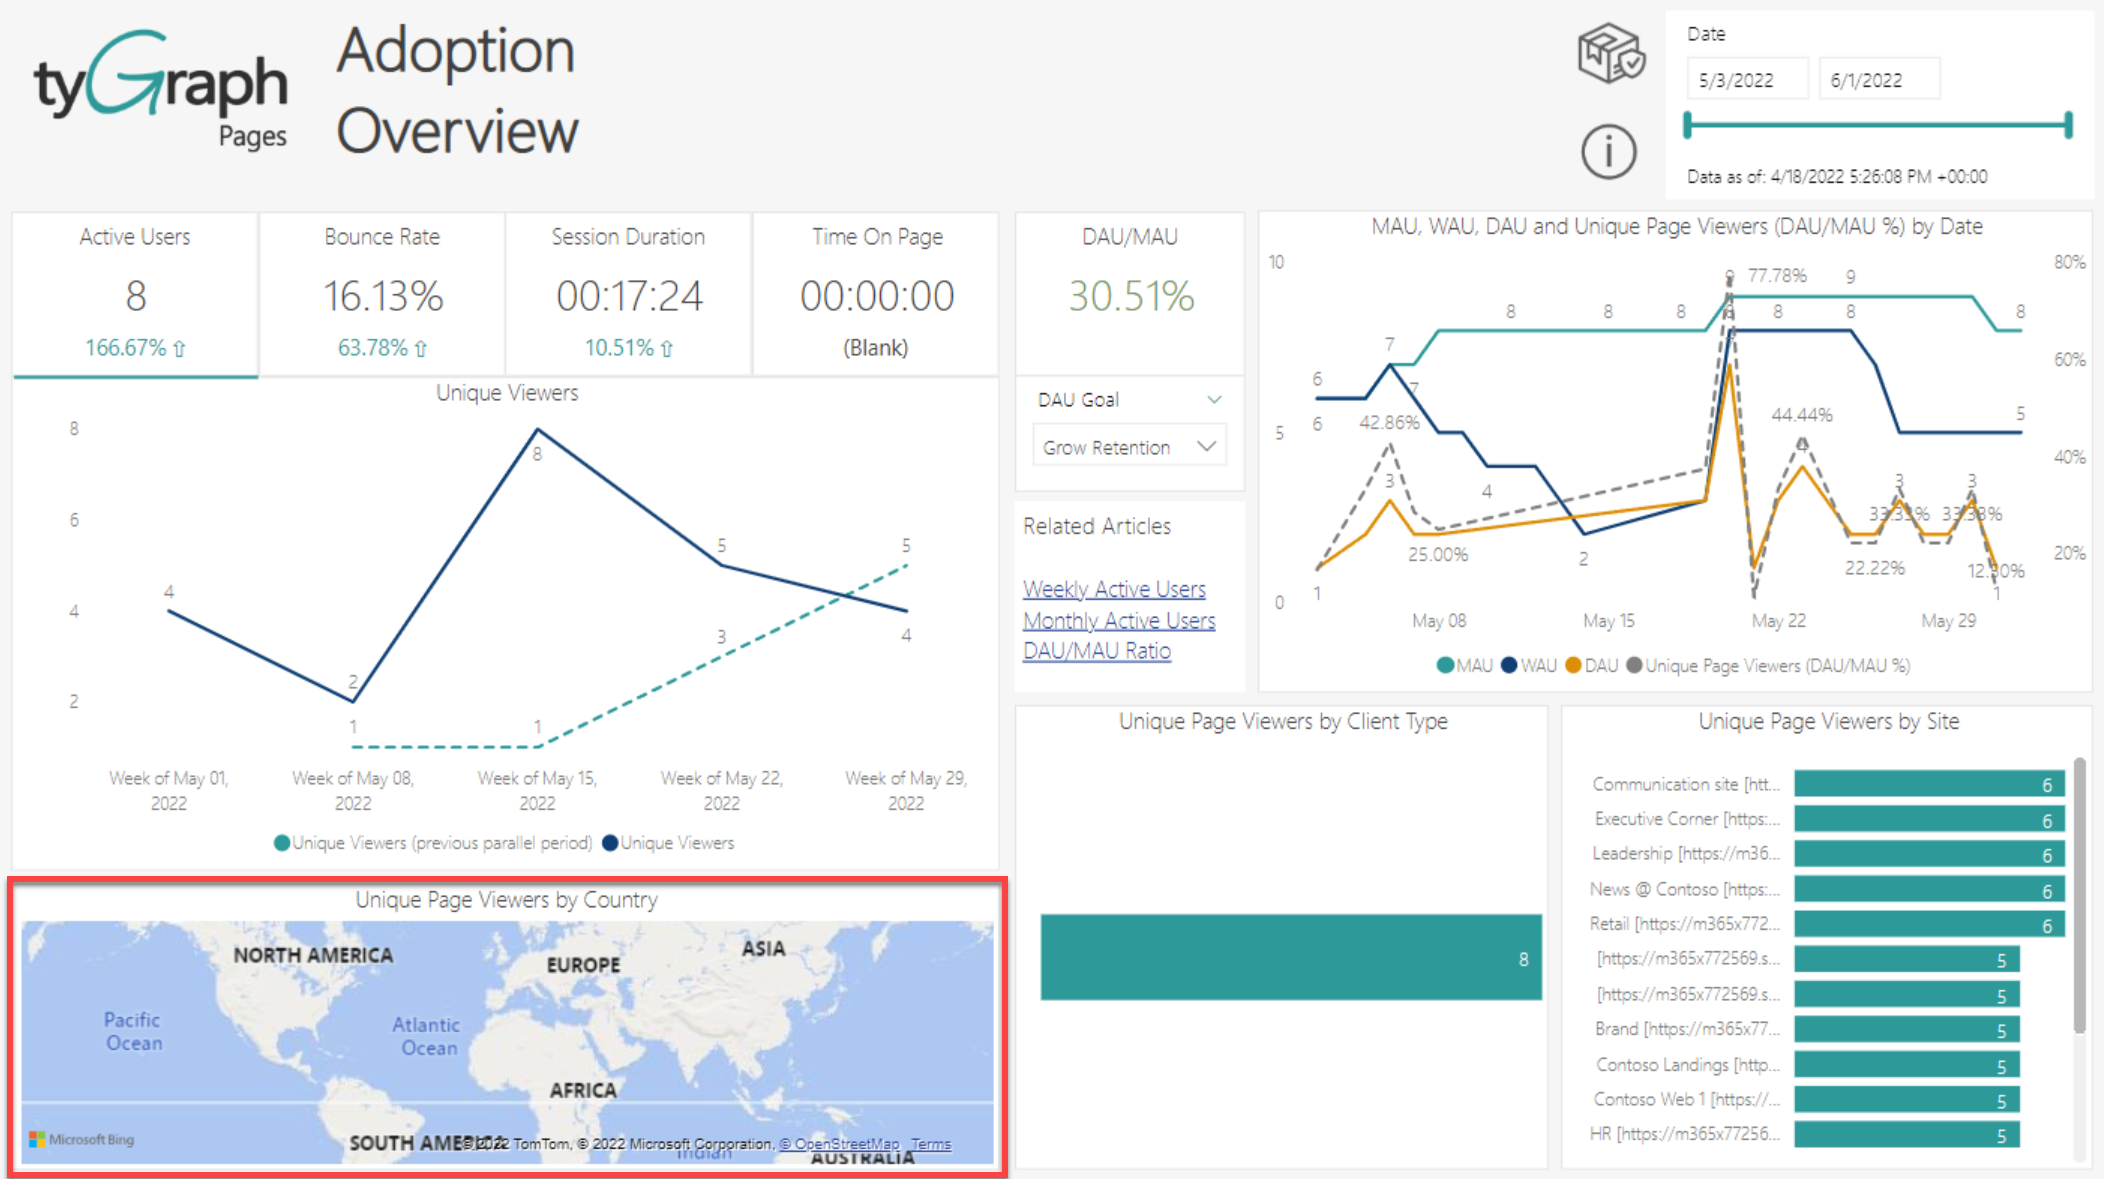Image resolution: width=2104 pixels, height=1179 pixels.
Task: Click the date range slider track
Action: click(x=1877, y=125)
